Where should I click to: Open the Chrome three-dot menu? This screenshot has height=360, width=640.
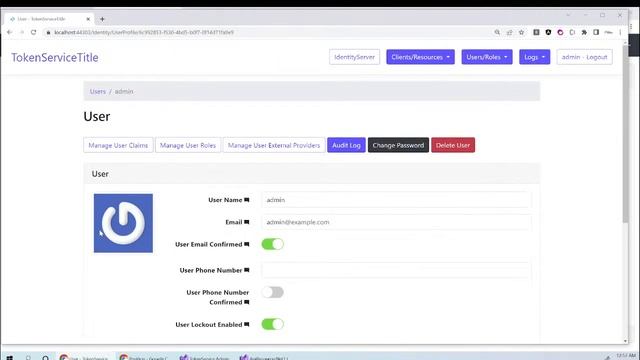620,32
